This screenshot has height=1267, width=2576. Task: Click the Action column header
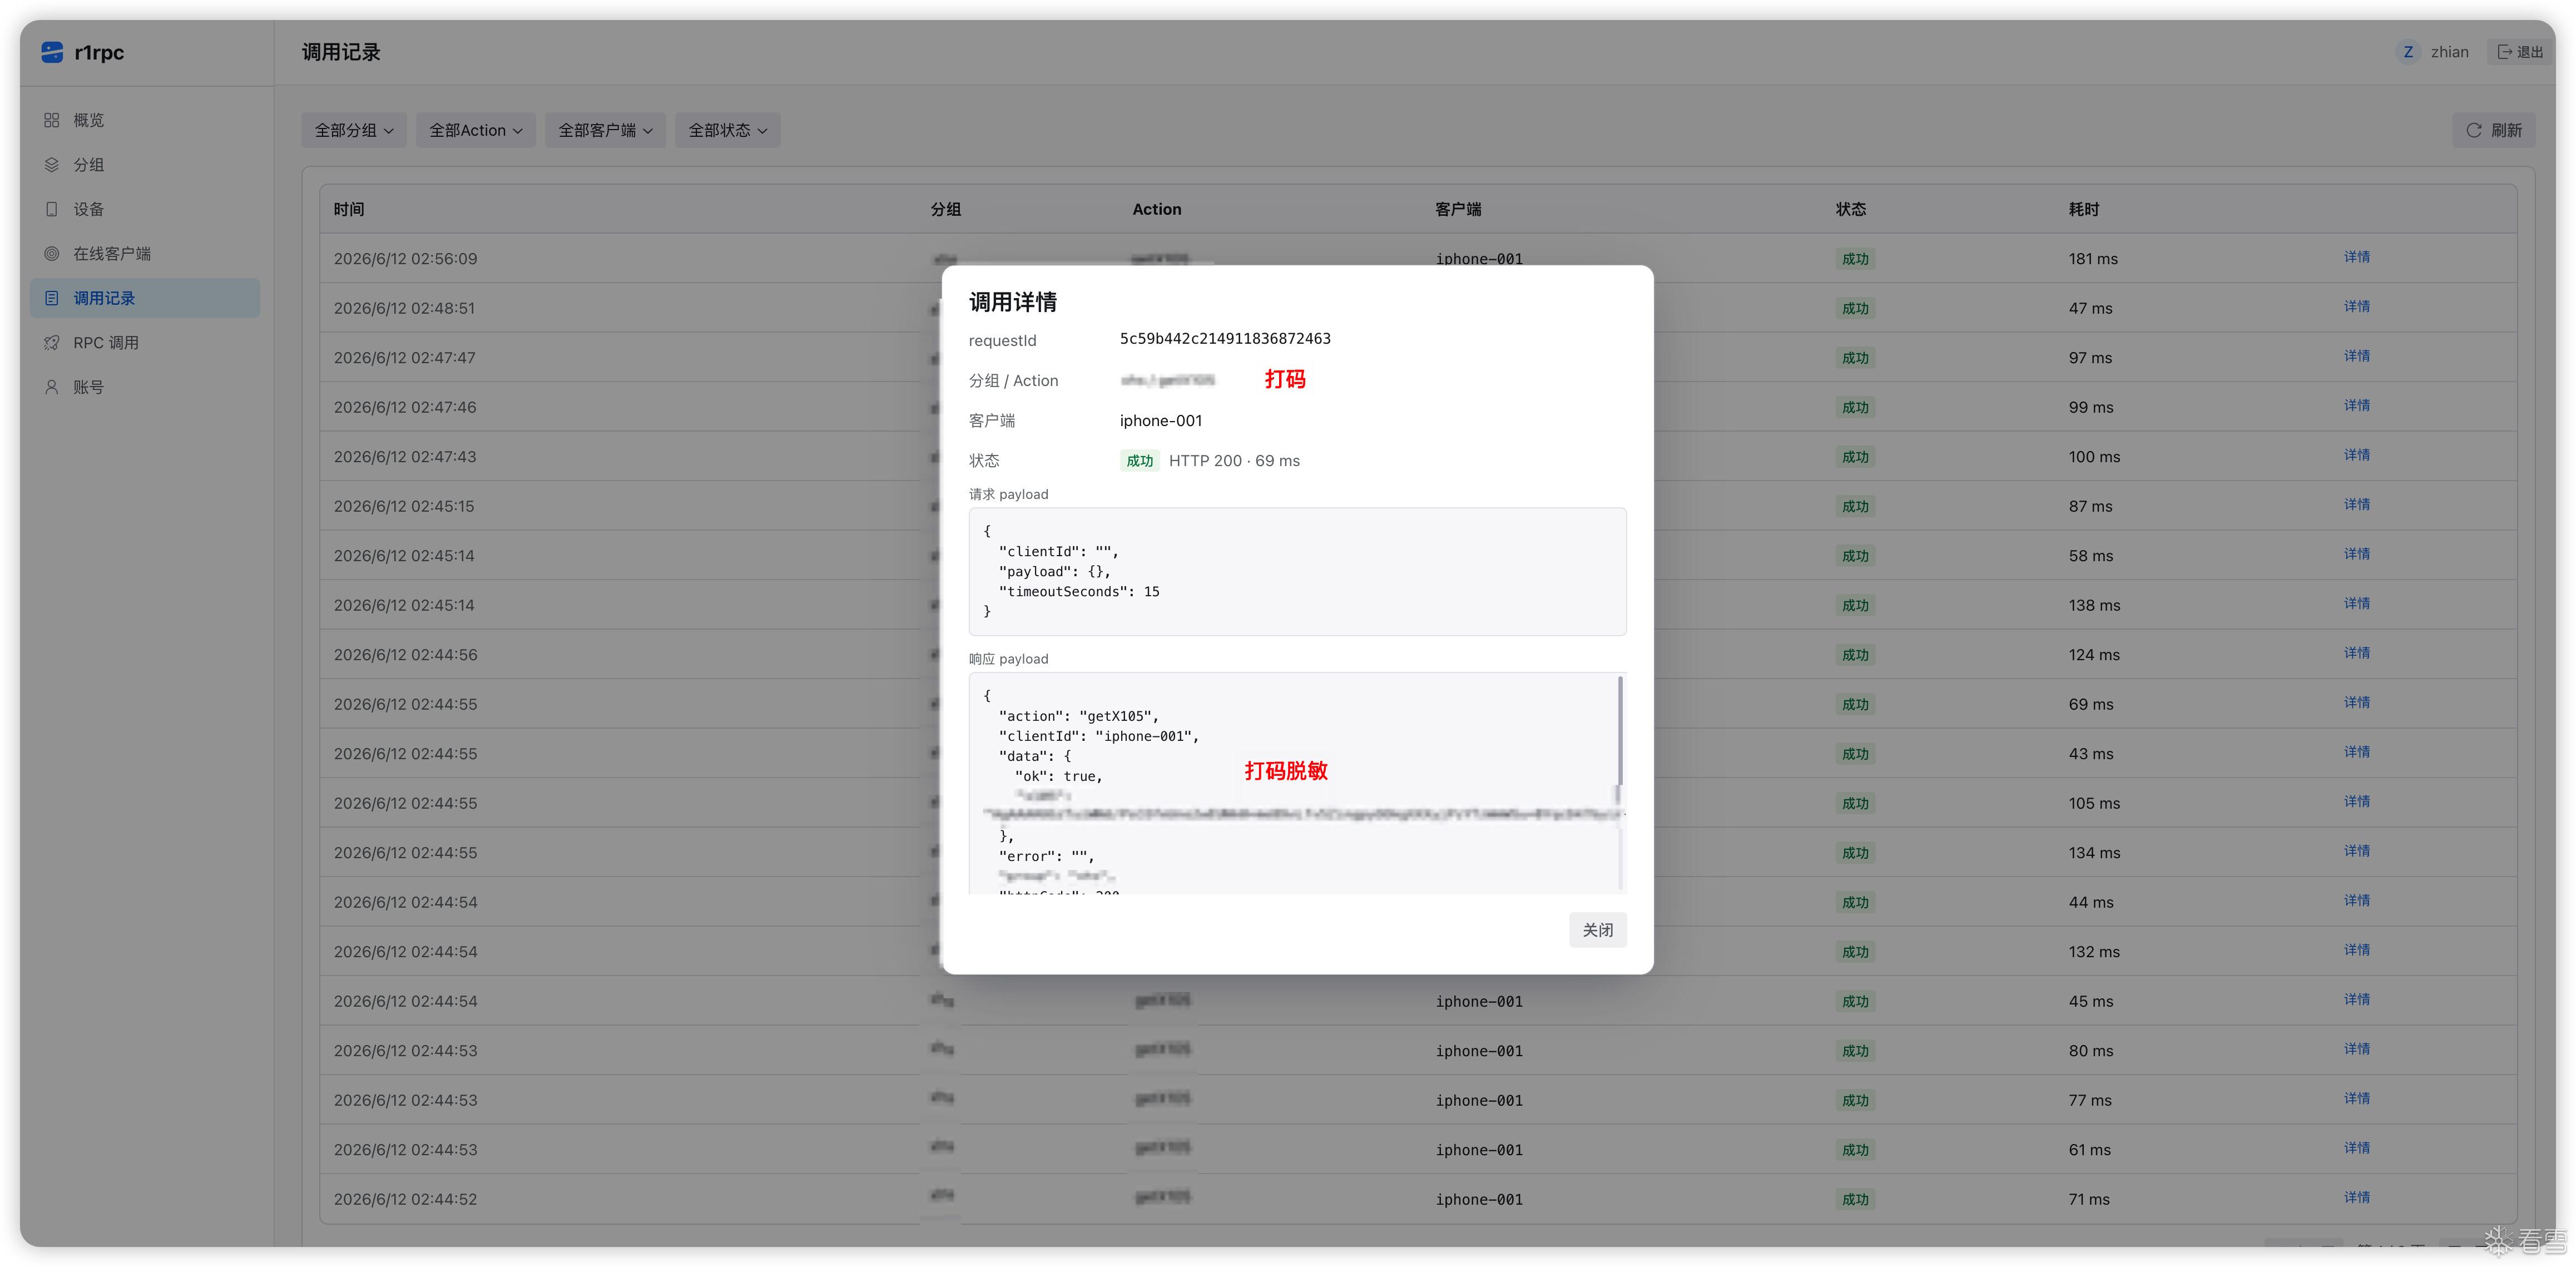point(1157,209)
